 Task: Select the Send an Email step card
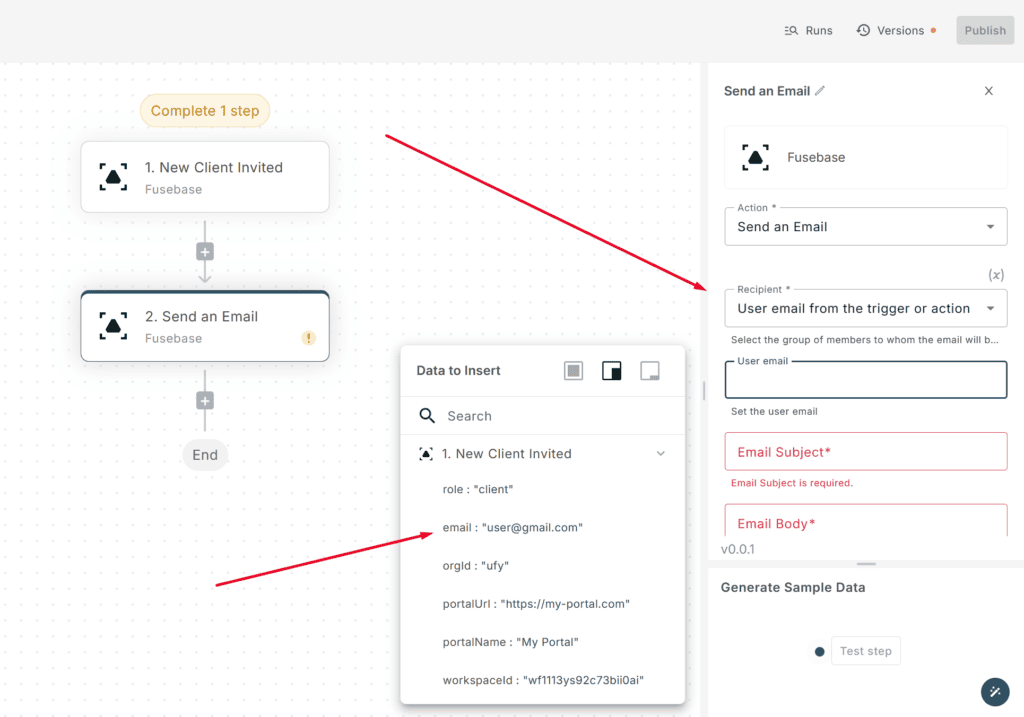(204, 326)
